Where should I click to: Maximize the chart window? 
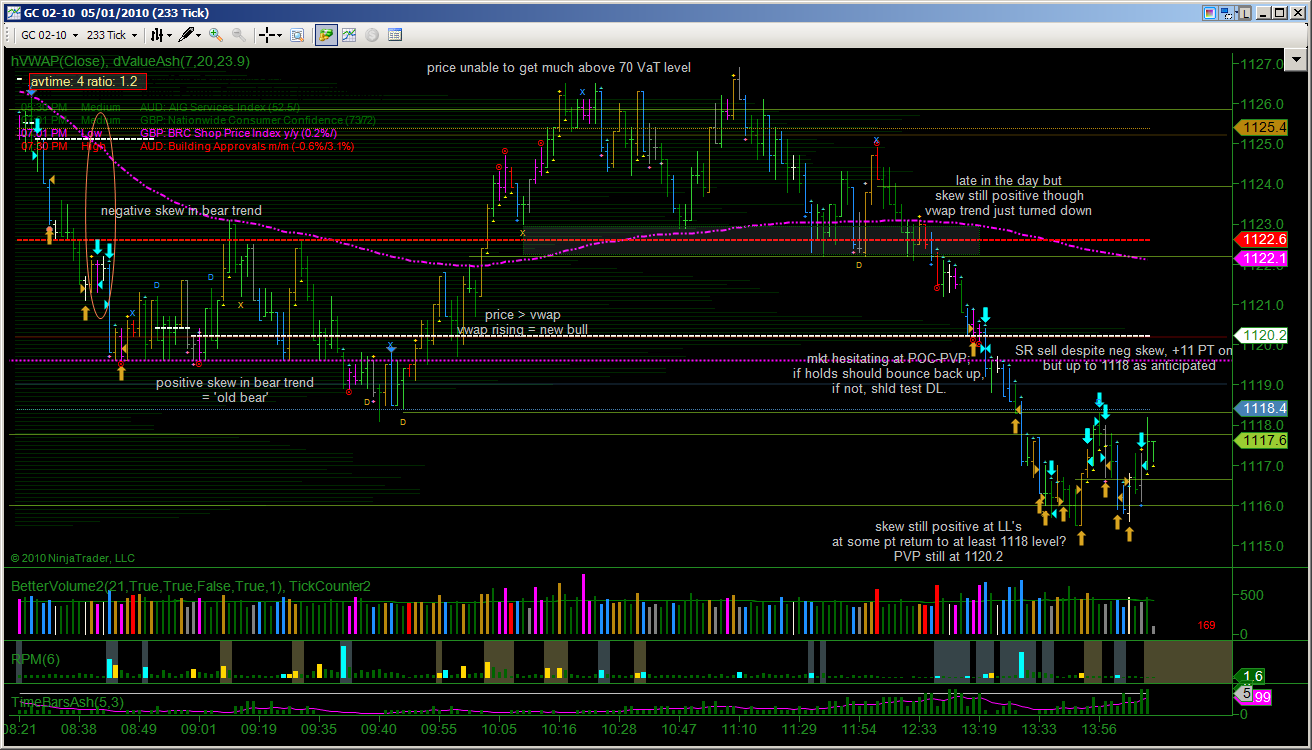(1279, 13)
